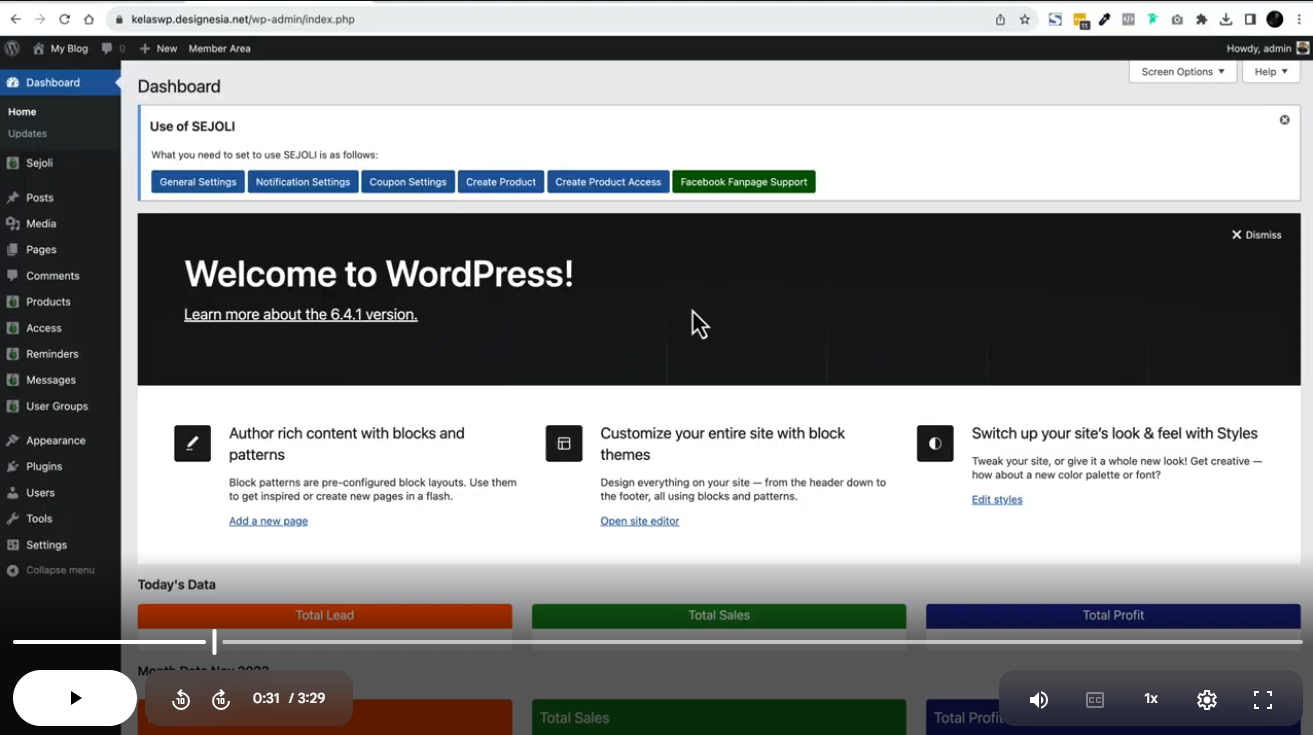The image size is (1313, 735).
Task: Open the Access menu
Action: coord(60,328)
